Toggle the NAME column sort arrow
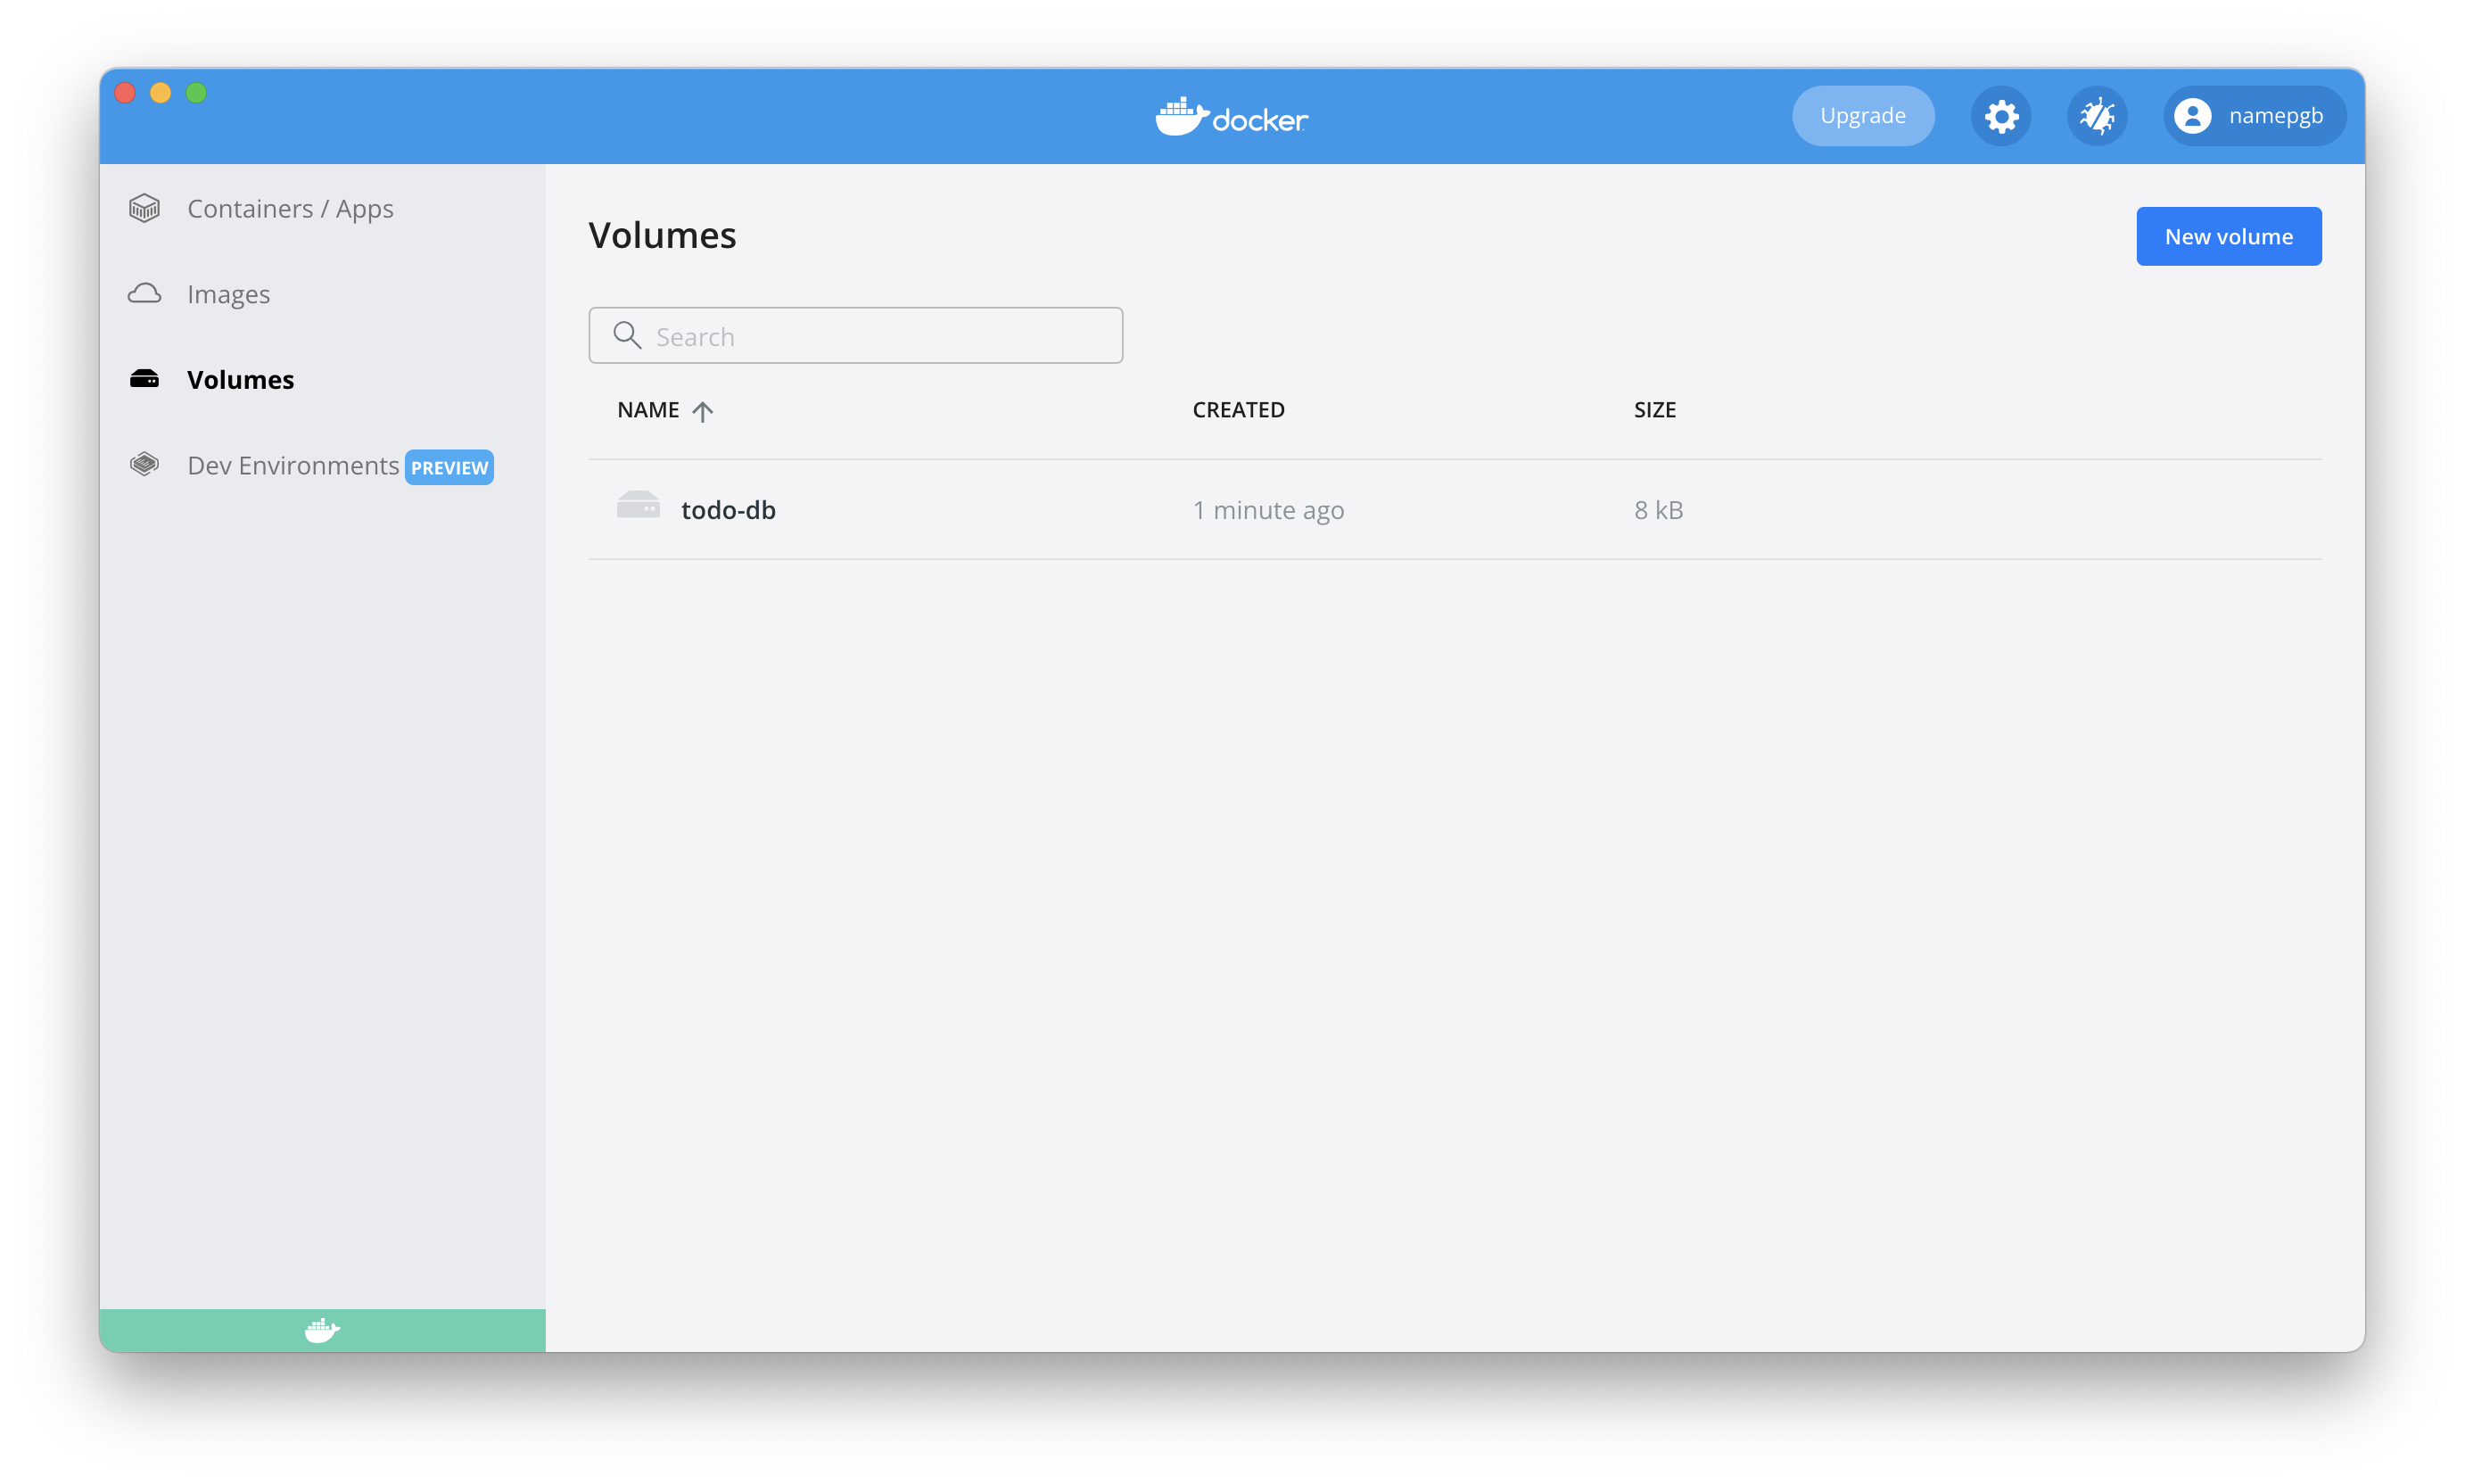The width and height of the screenshot is (2465, 1484). pyautogui.click(x=703, y=411)
